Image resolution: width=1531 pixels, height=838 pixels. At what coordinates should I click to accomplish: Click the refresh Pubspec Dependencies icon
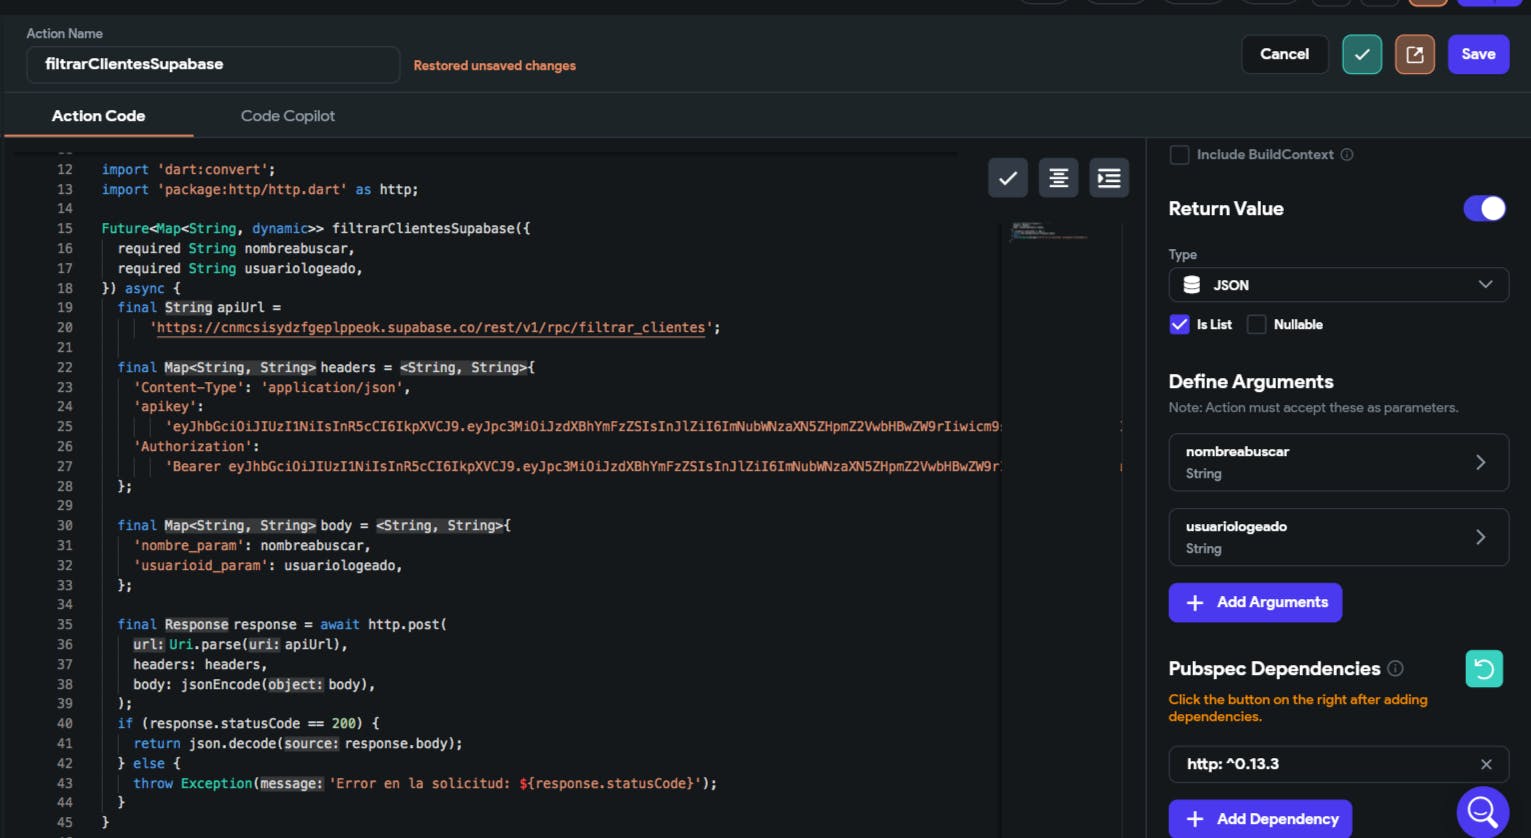[1483, 669]
